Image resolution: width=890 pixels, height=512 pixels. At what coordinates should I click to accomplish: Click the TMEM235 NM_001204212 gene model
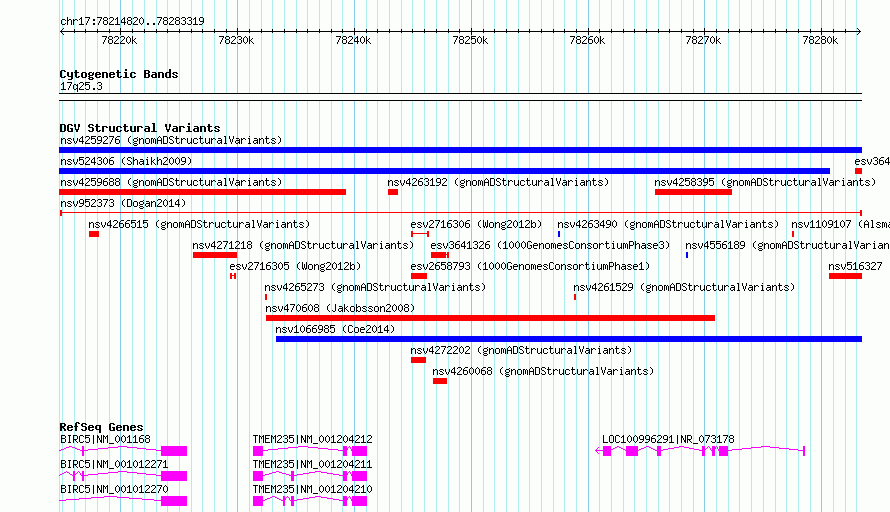click(310, 451)
